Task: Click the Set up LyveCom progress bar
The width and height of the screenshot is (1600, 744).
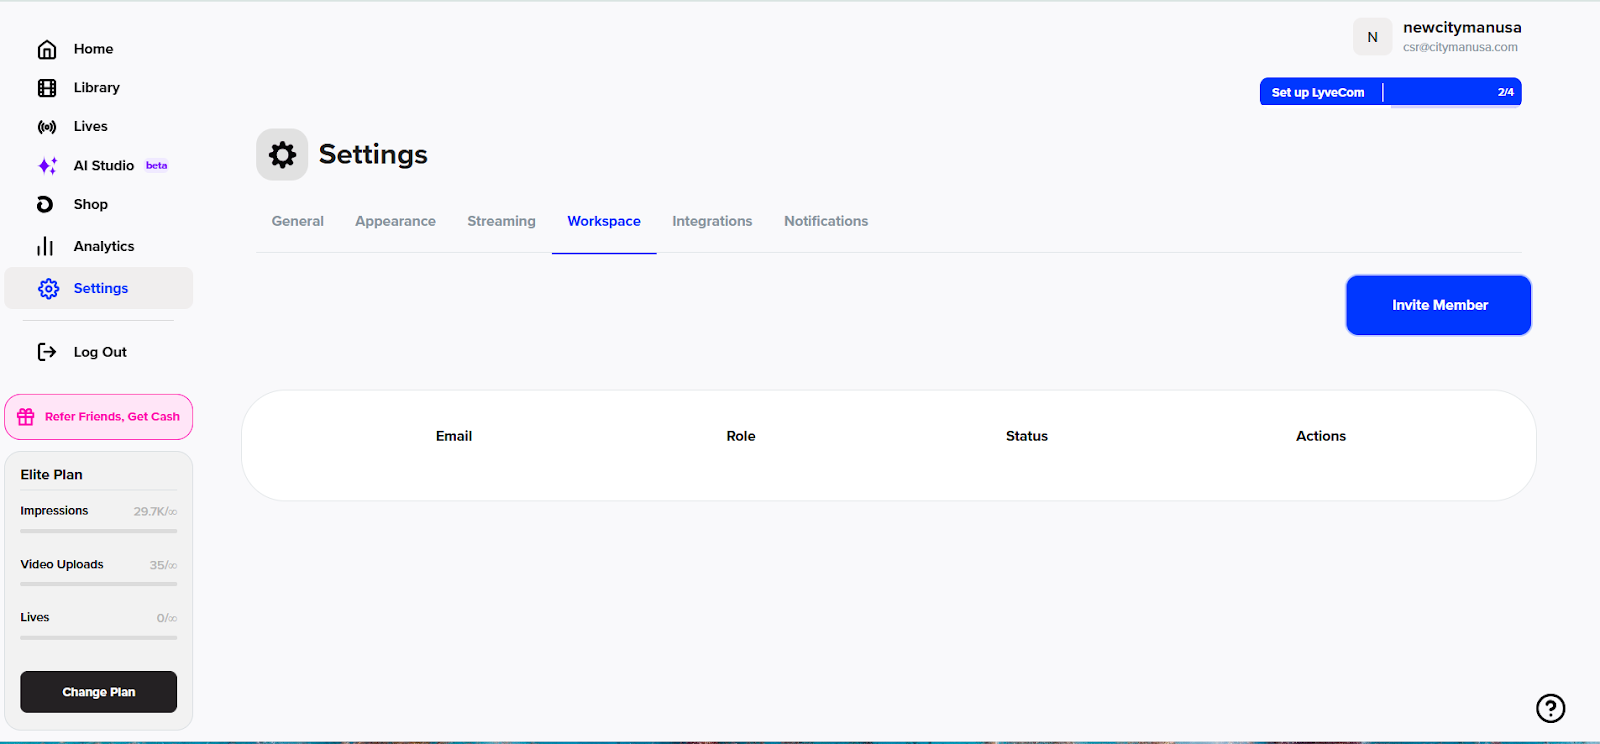Action: tap(1390, 92)
